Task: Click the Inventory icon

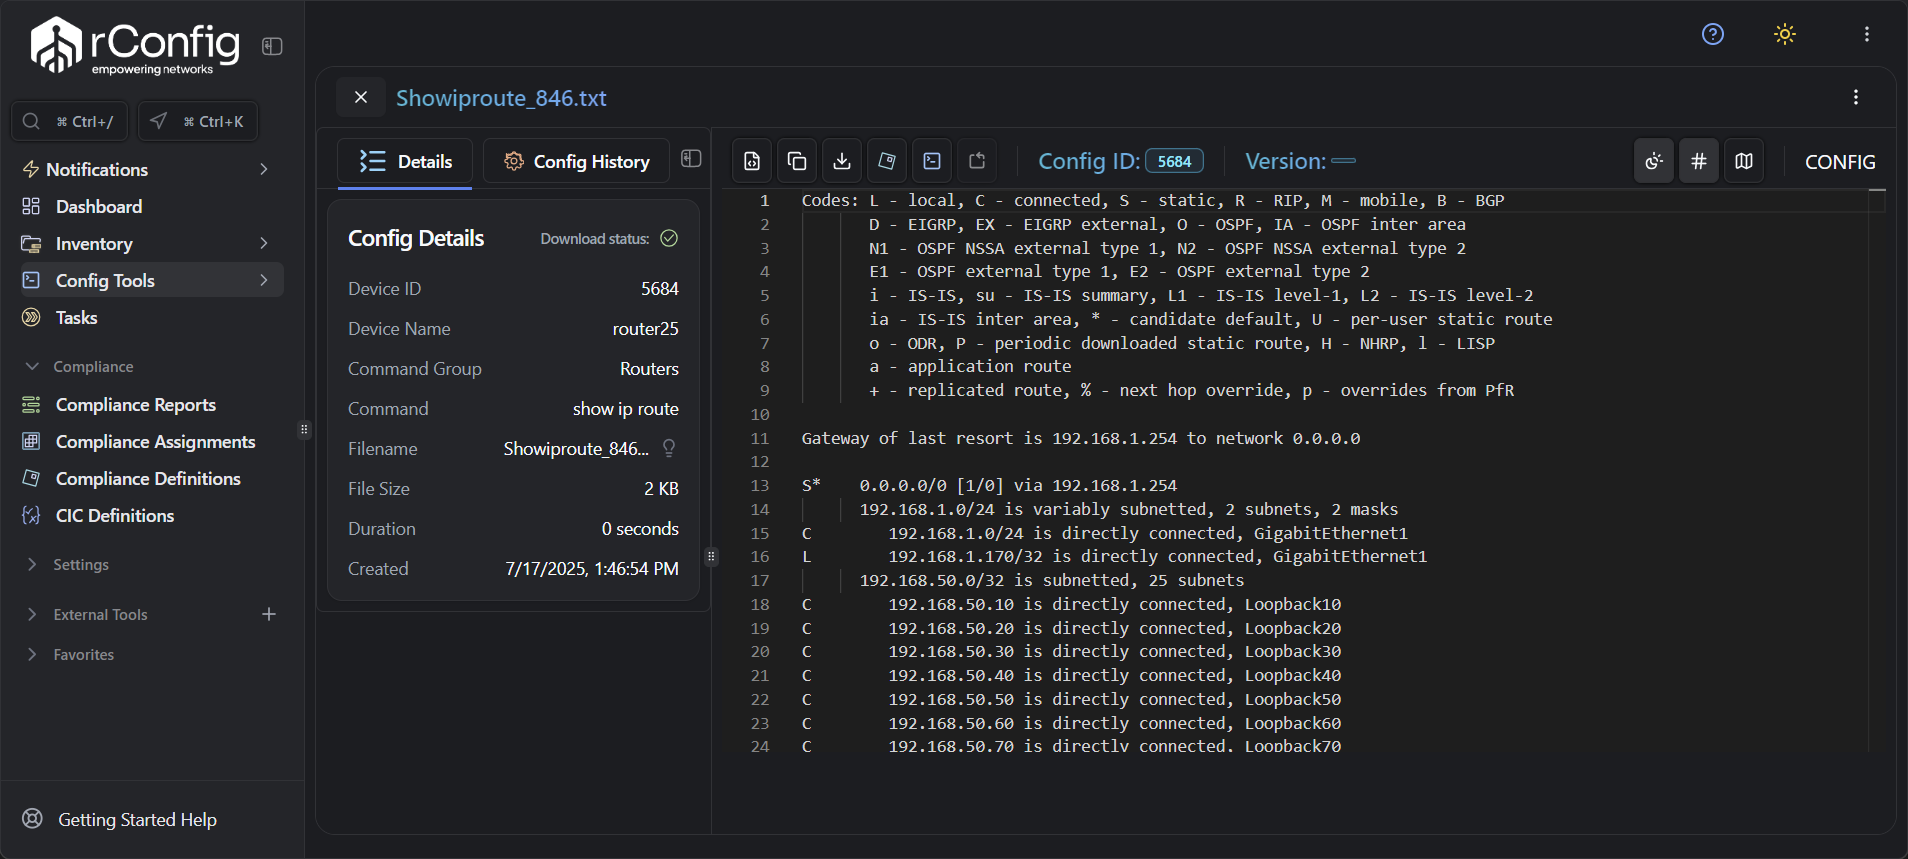Action: click(x=31, y=243)
